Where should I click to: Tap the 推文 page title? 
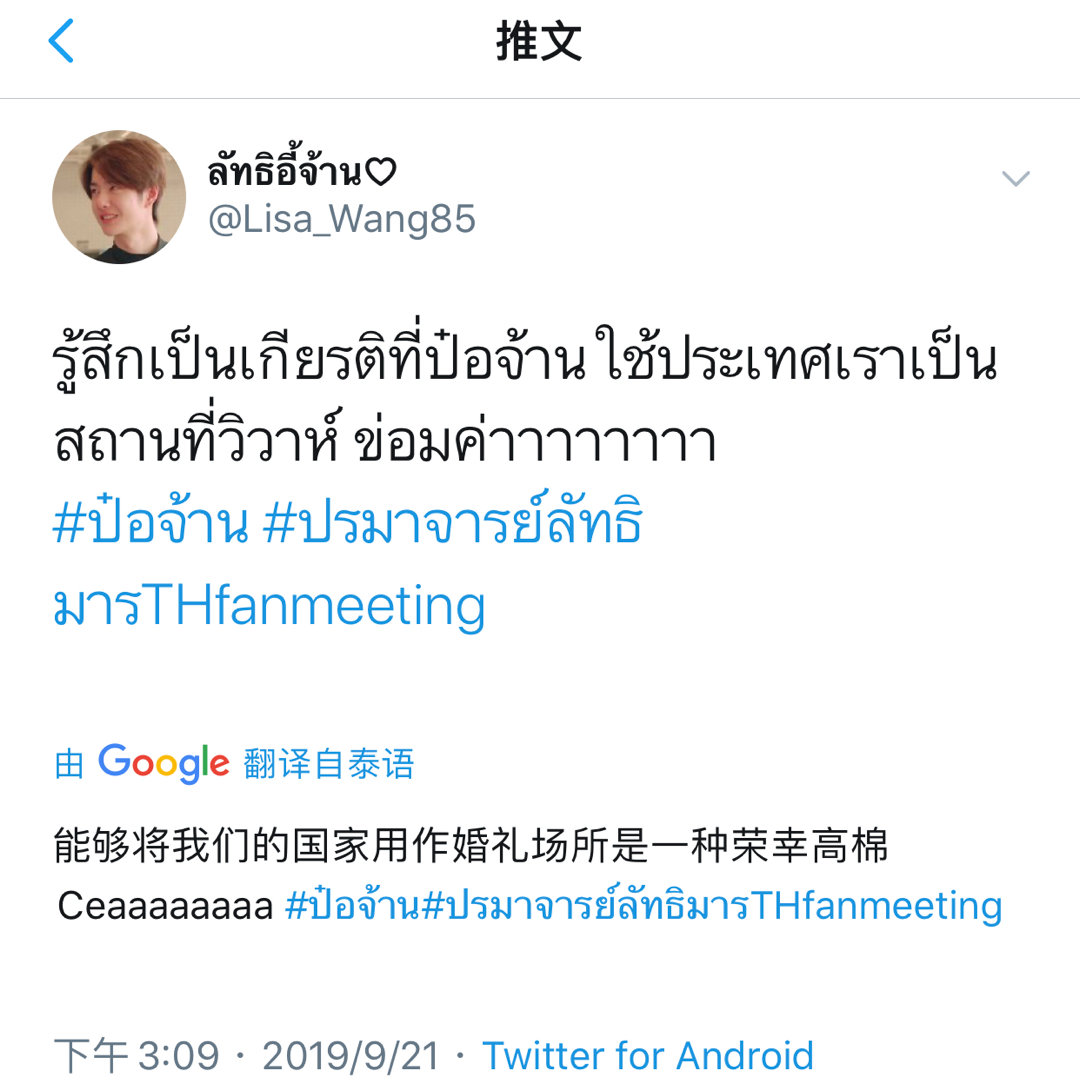pos(539,41)
